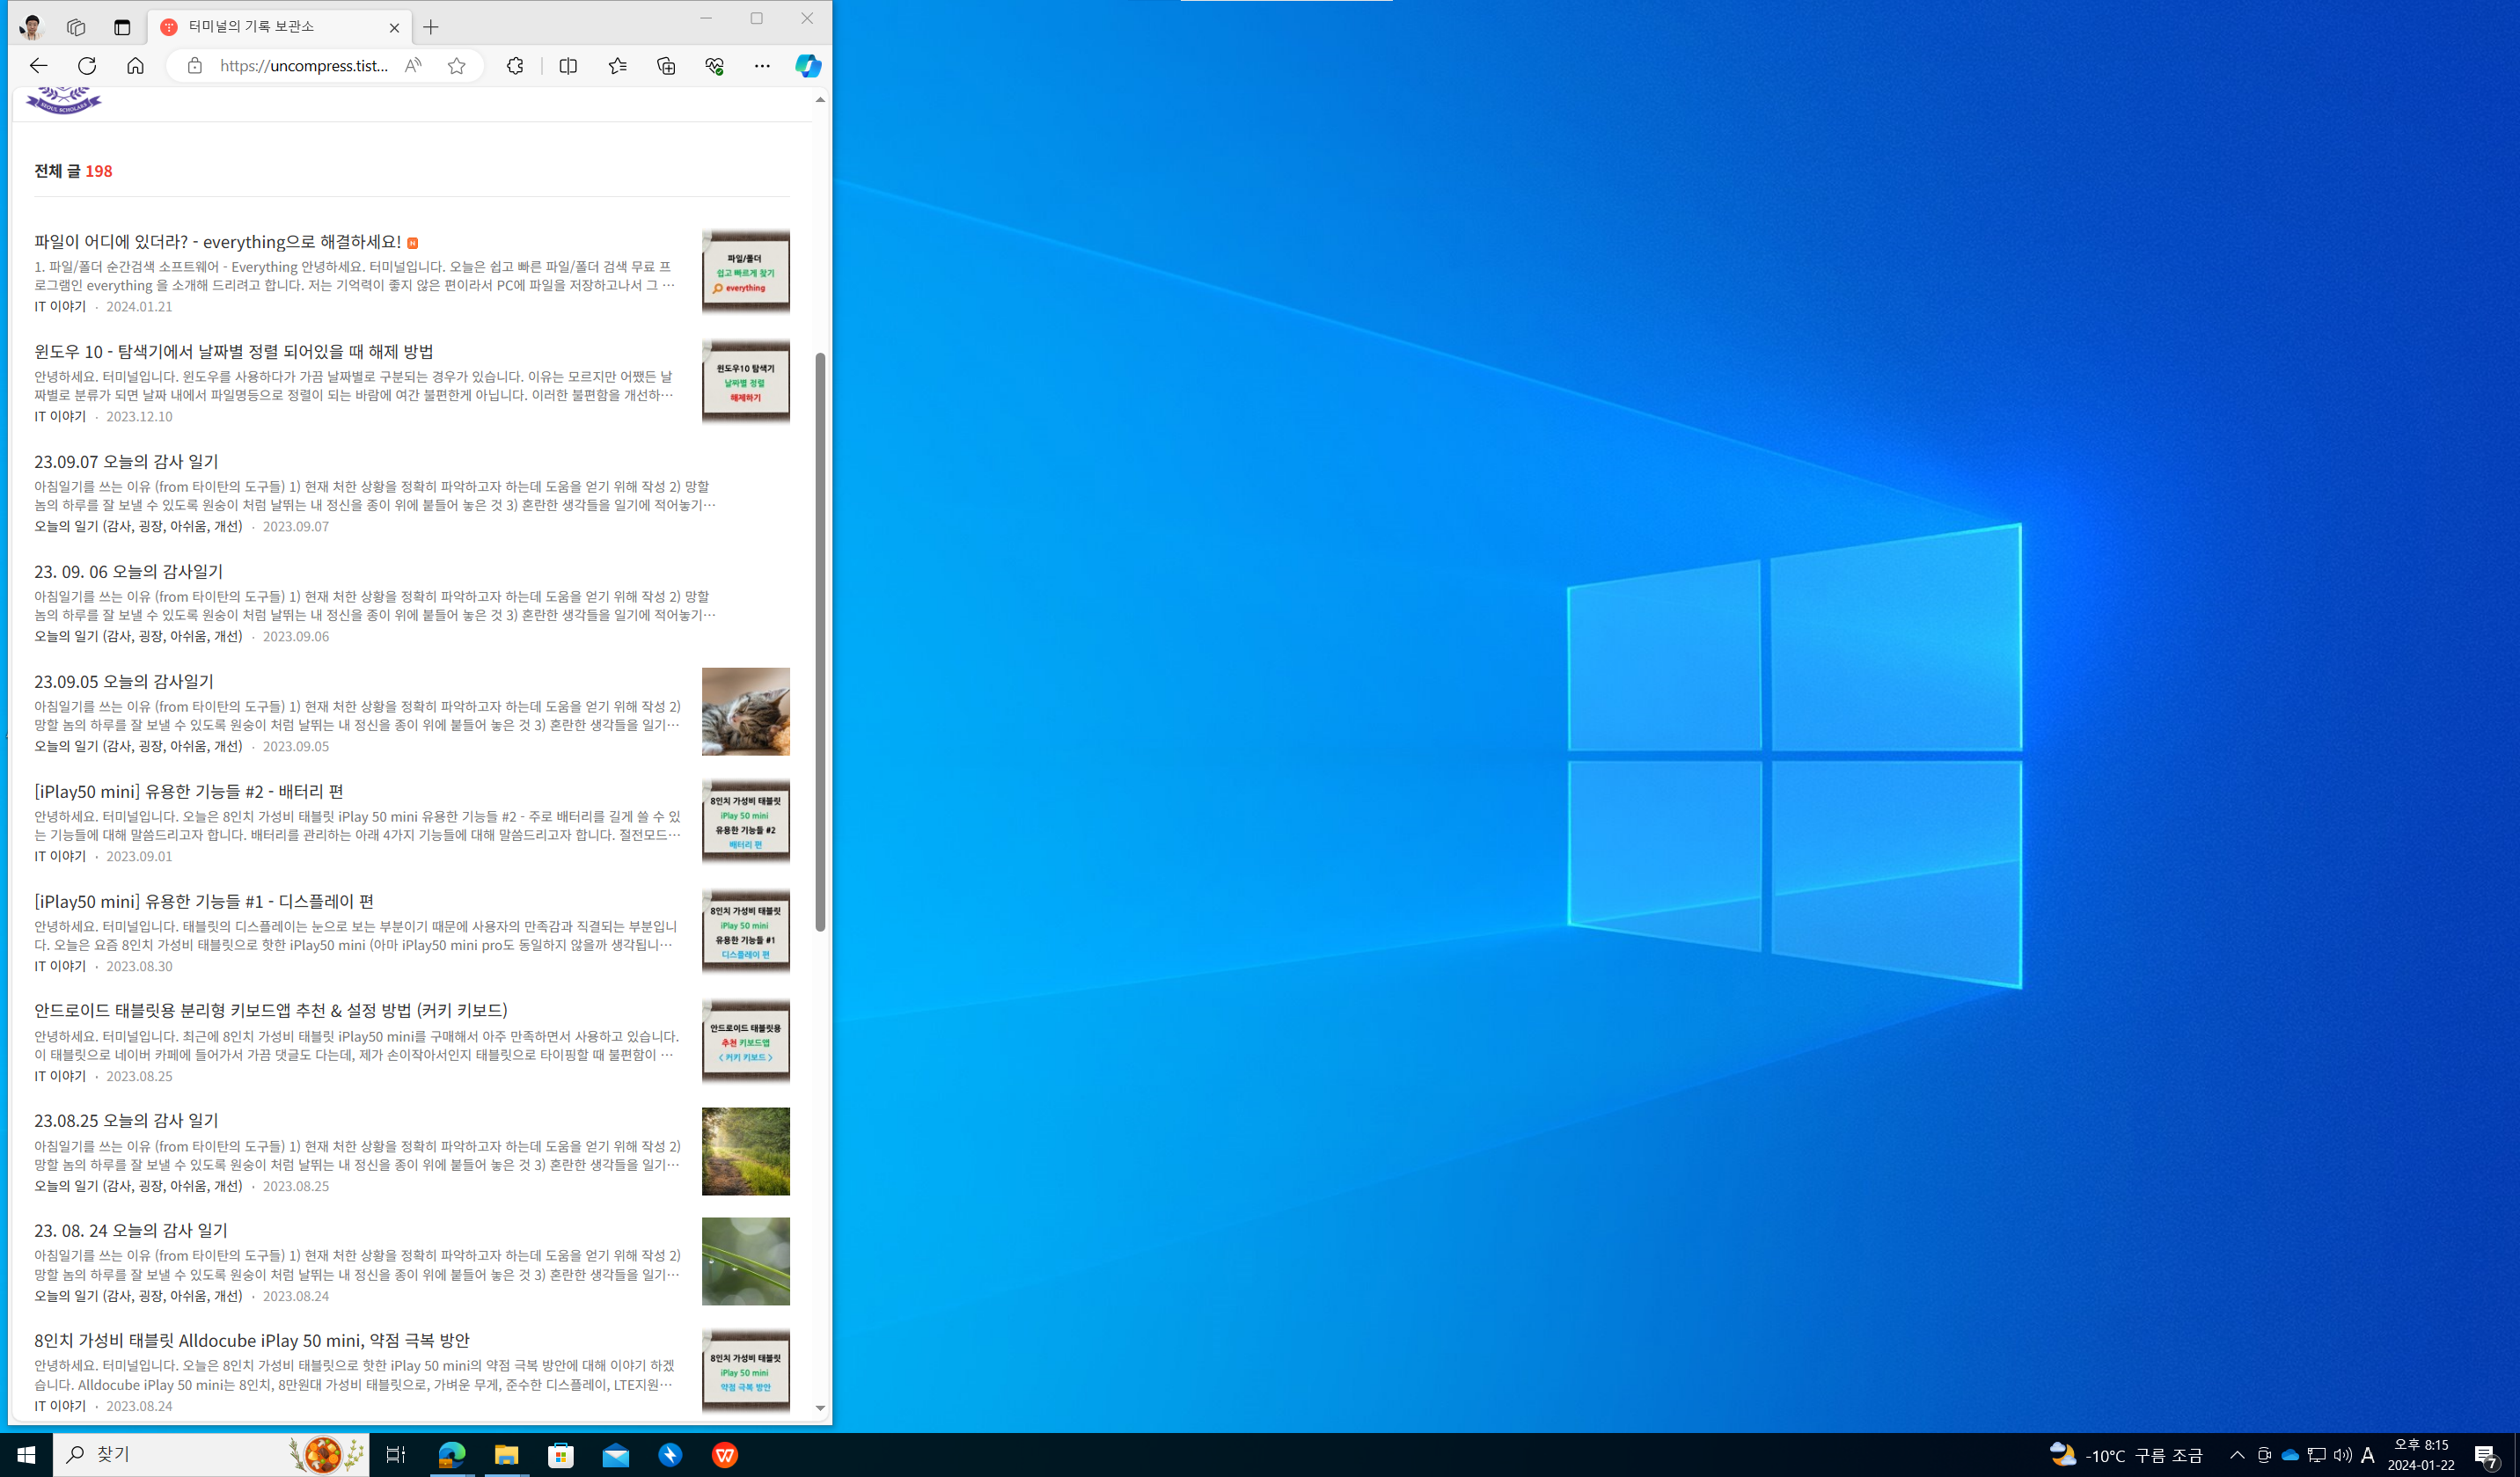
Task: Open the Extensions puzzle icon
Action: (x=515, y=66)
